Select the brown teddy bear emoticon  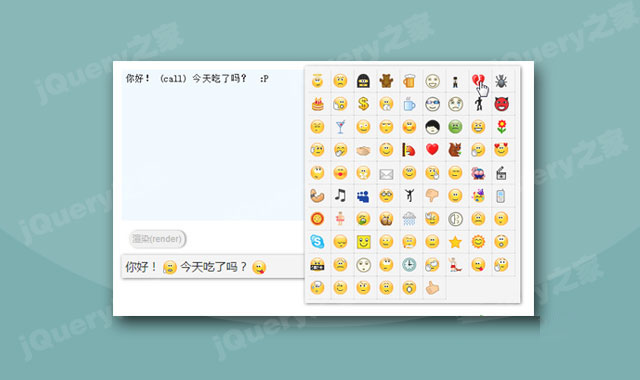point(386,81)
